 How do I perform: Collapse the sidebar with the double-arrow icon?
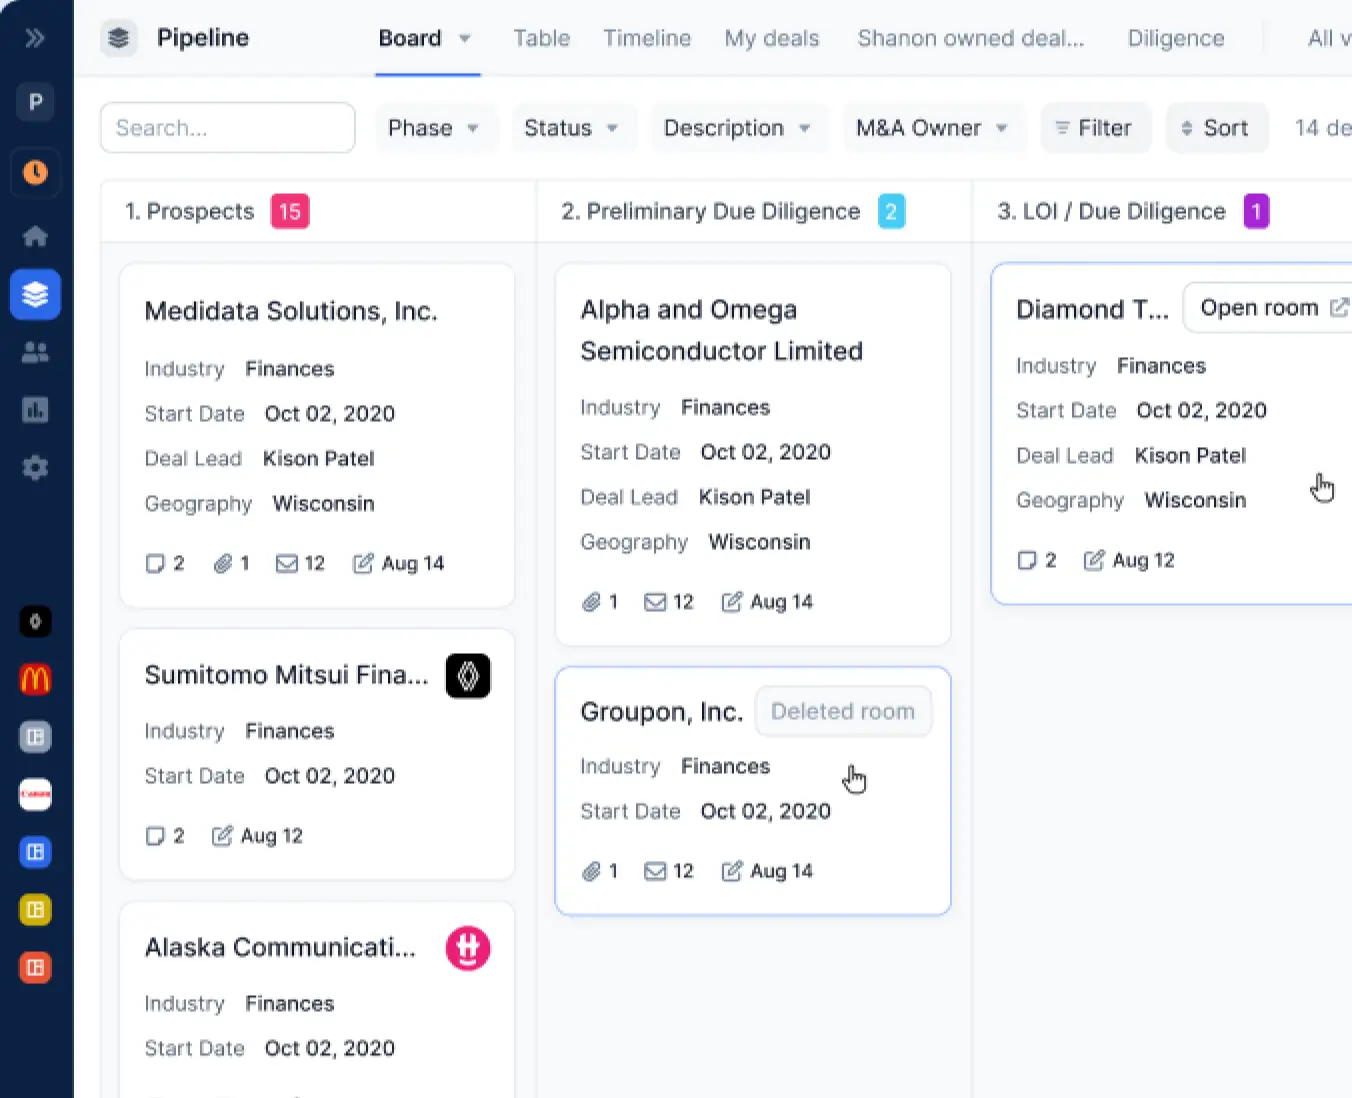[35, 38]
